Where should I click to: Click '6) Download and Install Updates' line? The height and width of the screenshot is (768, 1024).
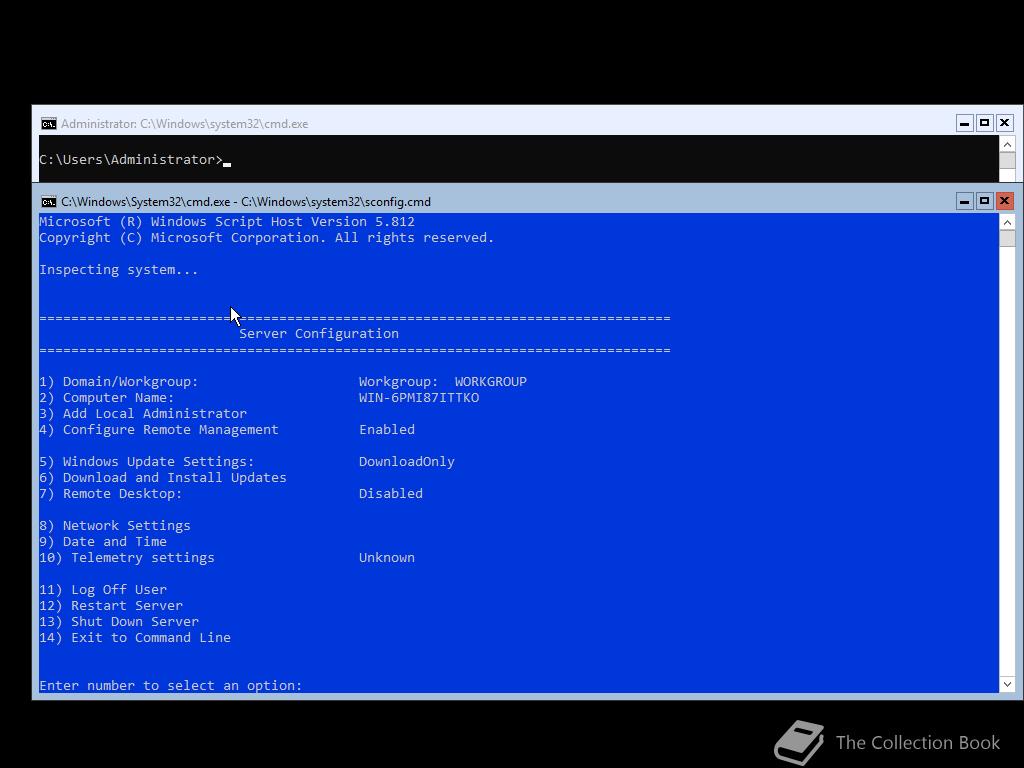click(x=163, y=477)
